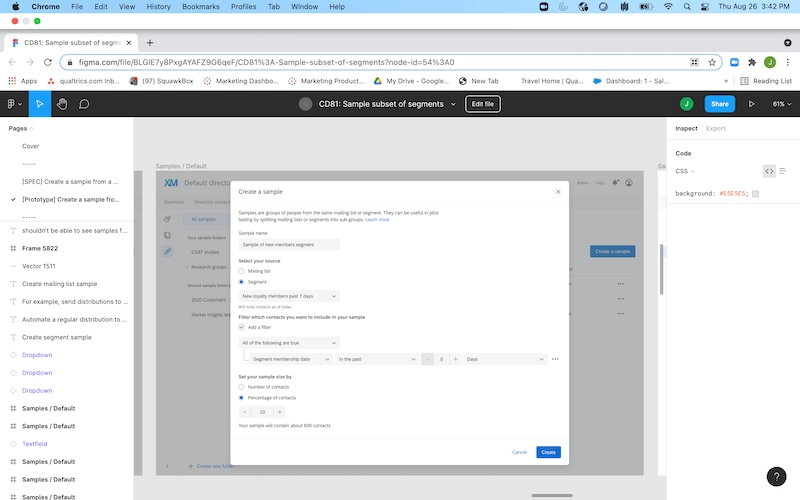The width and height of the screenshot is (800, 500).
Task: Open Chrome extensions puzzle icon
Action: click(x=752, y=62)
